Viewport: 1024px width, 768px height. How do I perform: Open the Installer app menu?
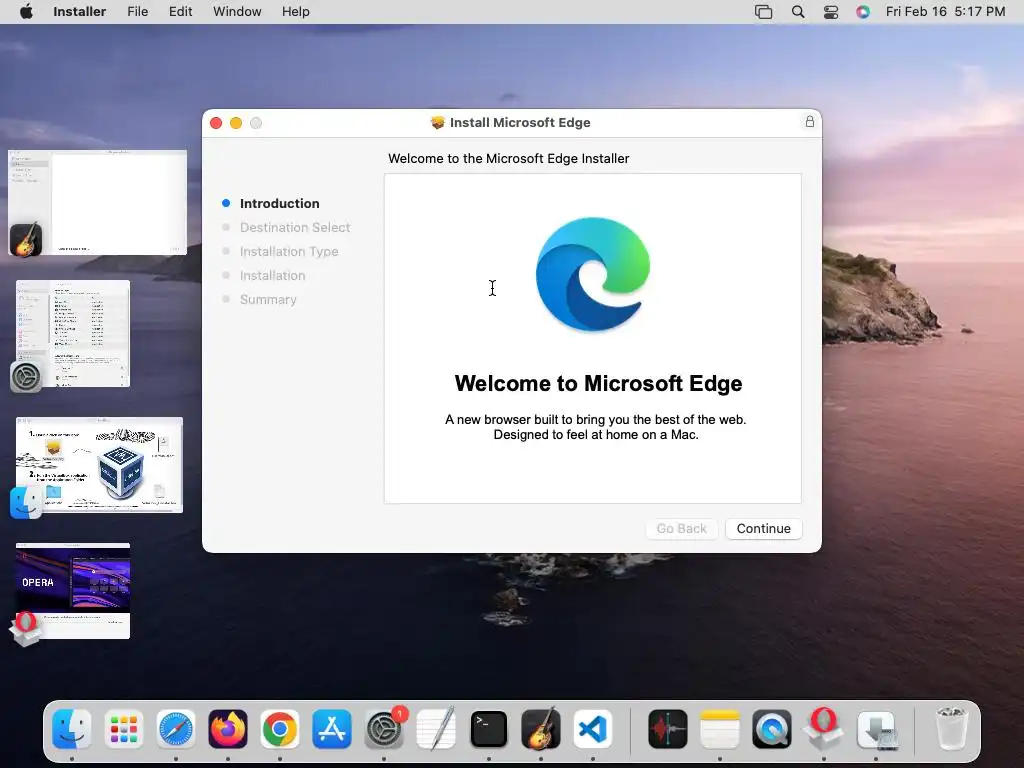pyautogui.click(x=79, y=12)
